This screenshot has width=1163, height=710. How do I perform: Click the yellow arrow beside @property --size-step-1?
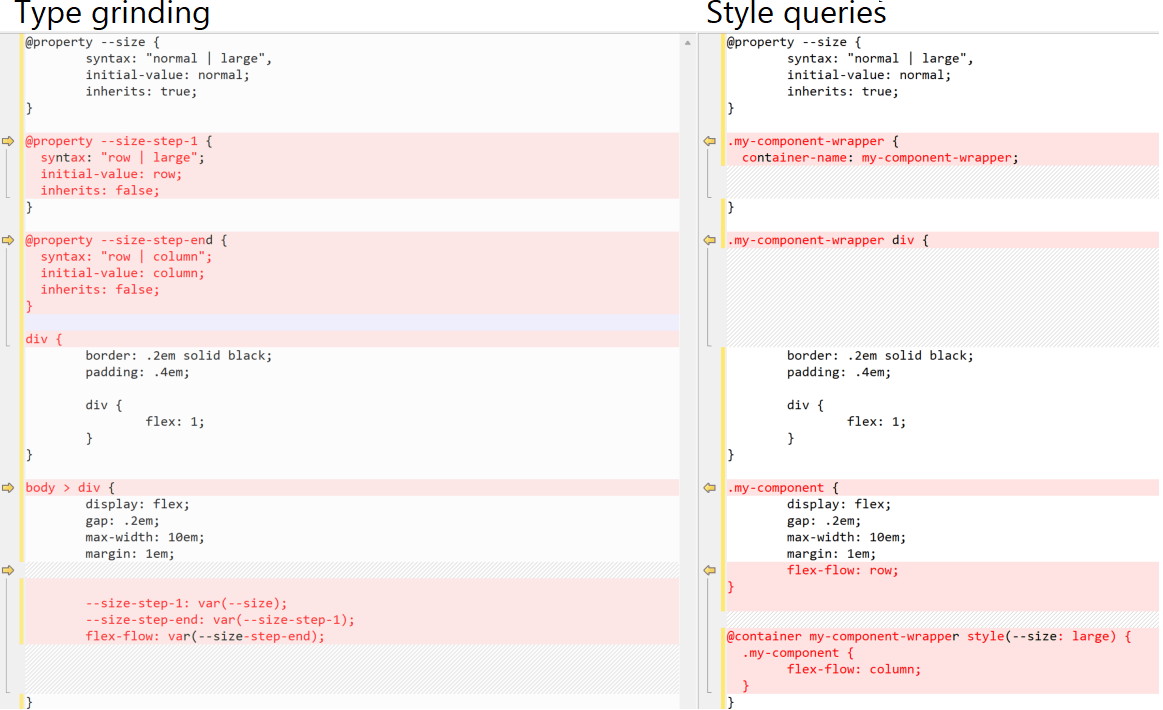8,141
